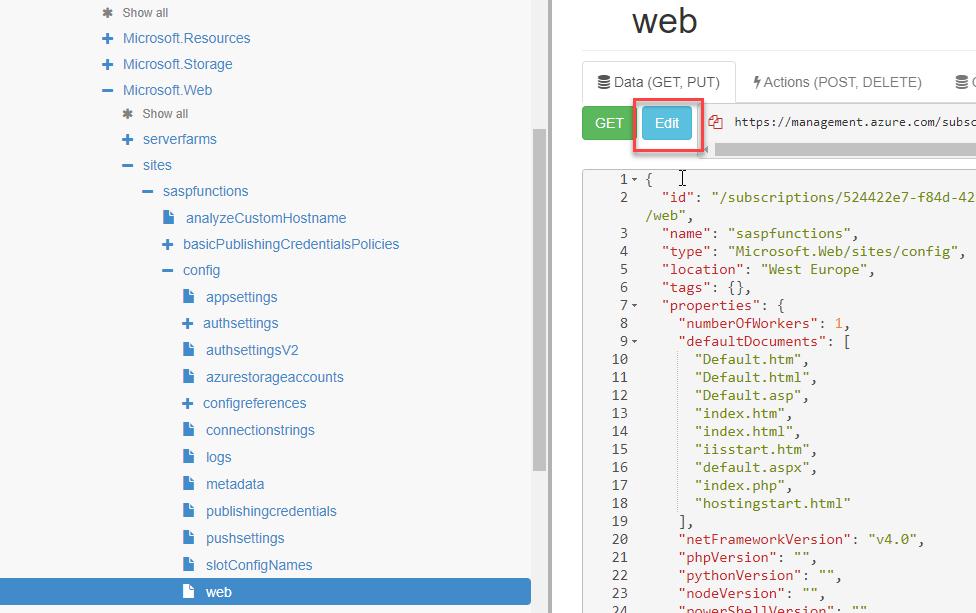Click file icon beside web
The width and height of the screenshot is (976, 613).
188,591
